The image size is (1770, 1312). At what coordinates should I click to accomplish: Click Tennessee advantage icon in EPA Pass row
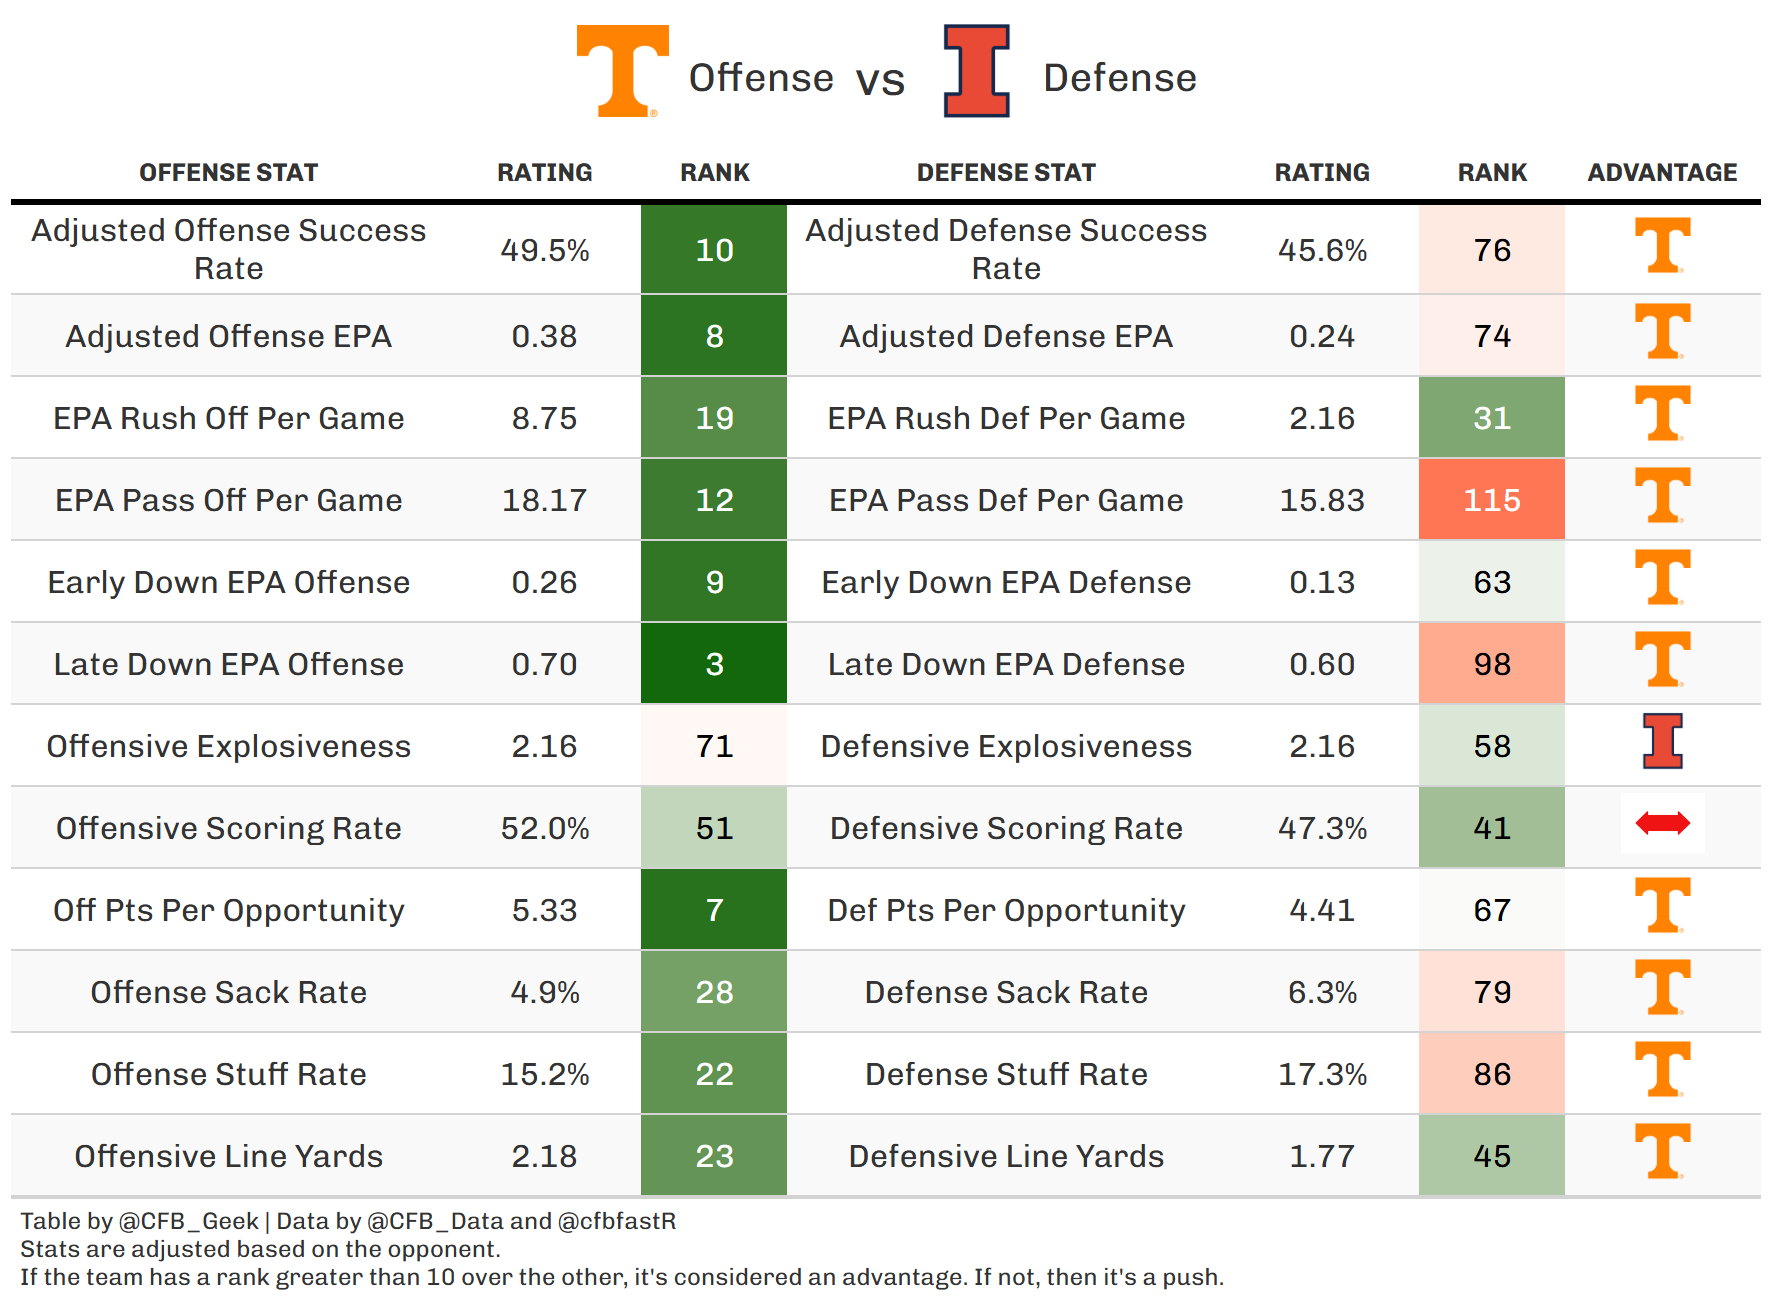coord(1662,495)
